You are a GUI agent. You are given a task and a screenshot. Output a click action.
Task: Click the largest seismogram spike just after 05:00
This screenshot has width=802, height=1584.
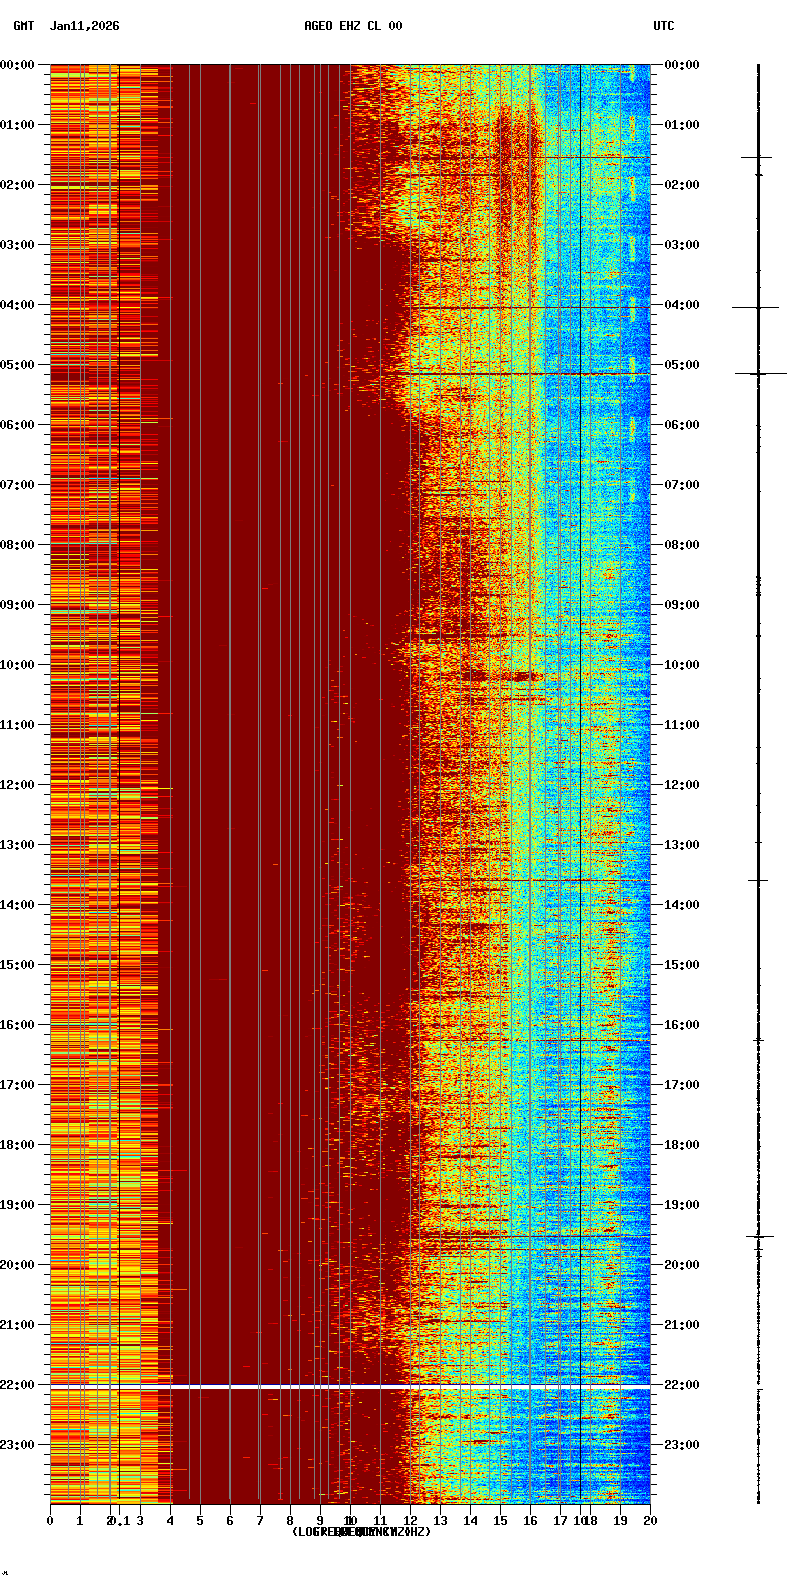pos(760,373)
